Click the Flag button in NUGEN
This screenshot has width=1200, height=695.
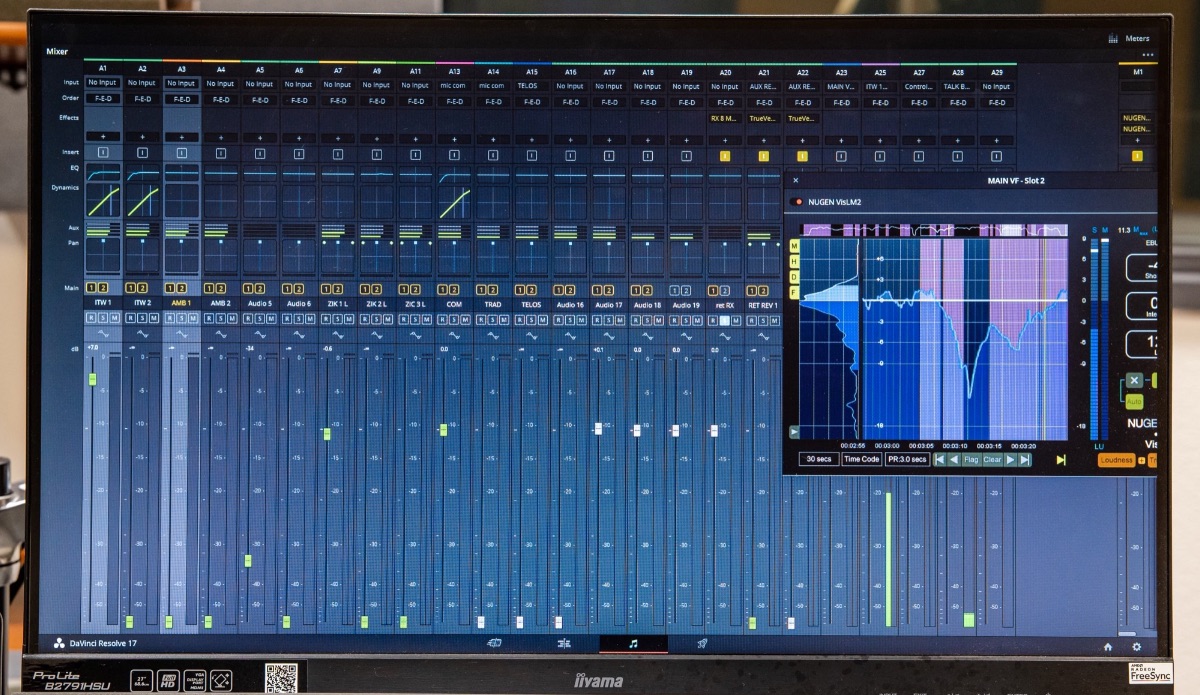pyautogui.click(x=971, y=459)
